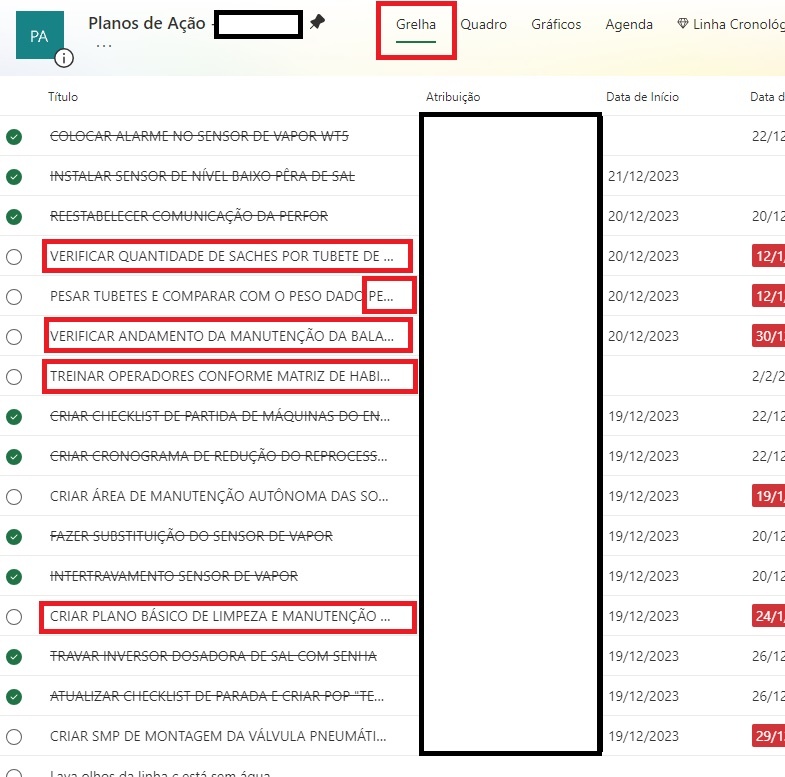785x777 pixels.
Task: Open task CRIAR PLANO BÁSICO DE LIMPEZA E MANUTENÇÃO
Action: click(220, 616)
